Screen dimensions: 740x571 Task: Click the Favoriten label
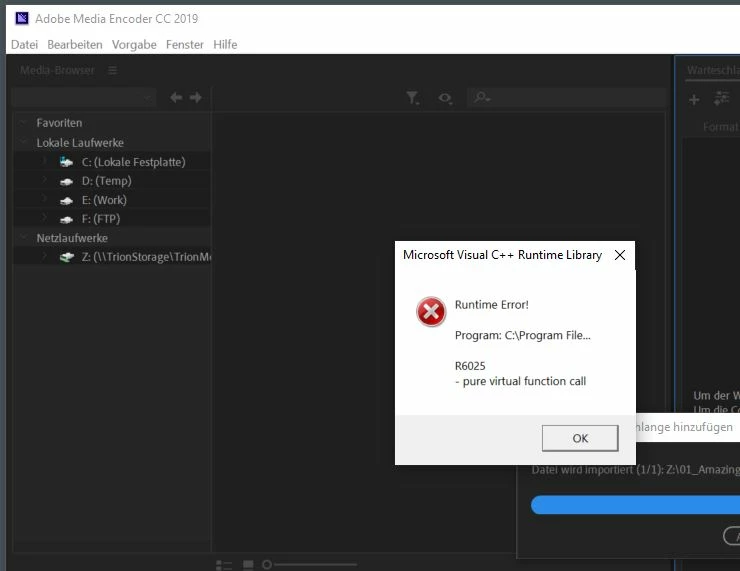point(59,123)
